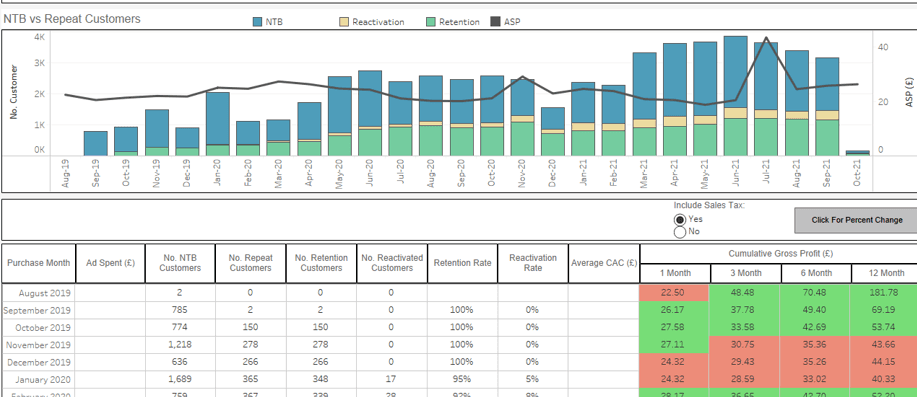Click the Average CAC (£) column header

604,263
